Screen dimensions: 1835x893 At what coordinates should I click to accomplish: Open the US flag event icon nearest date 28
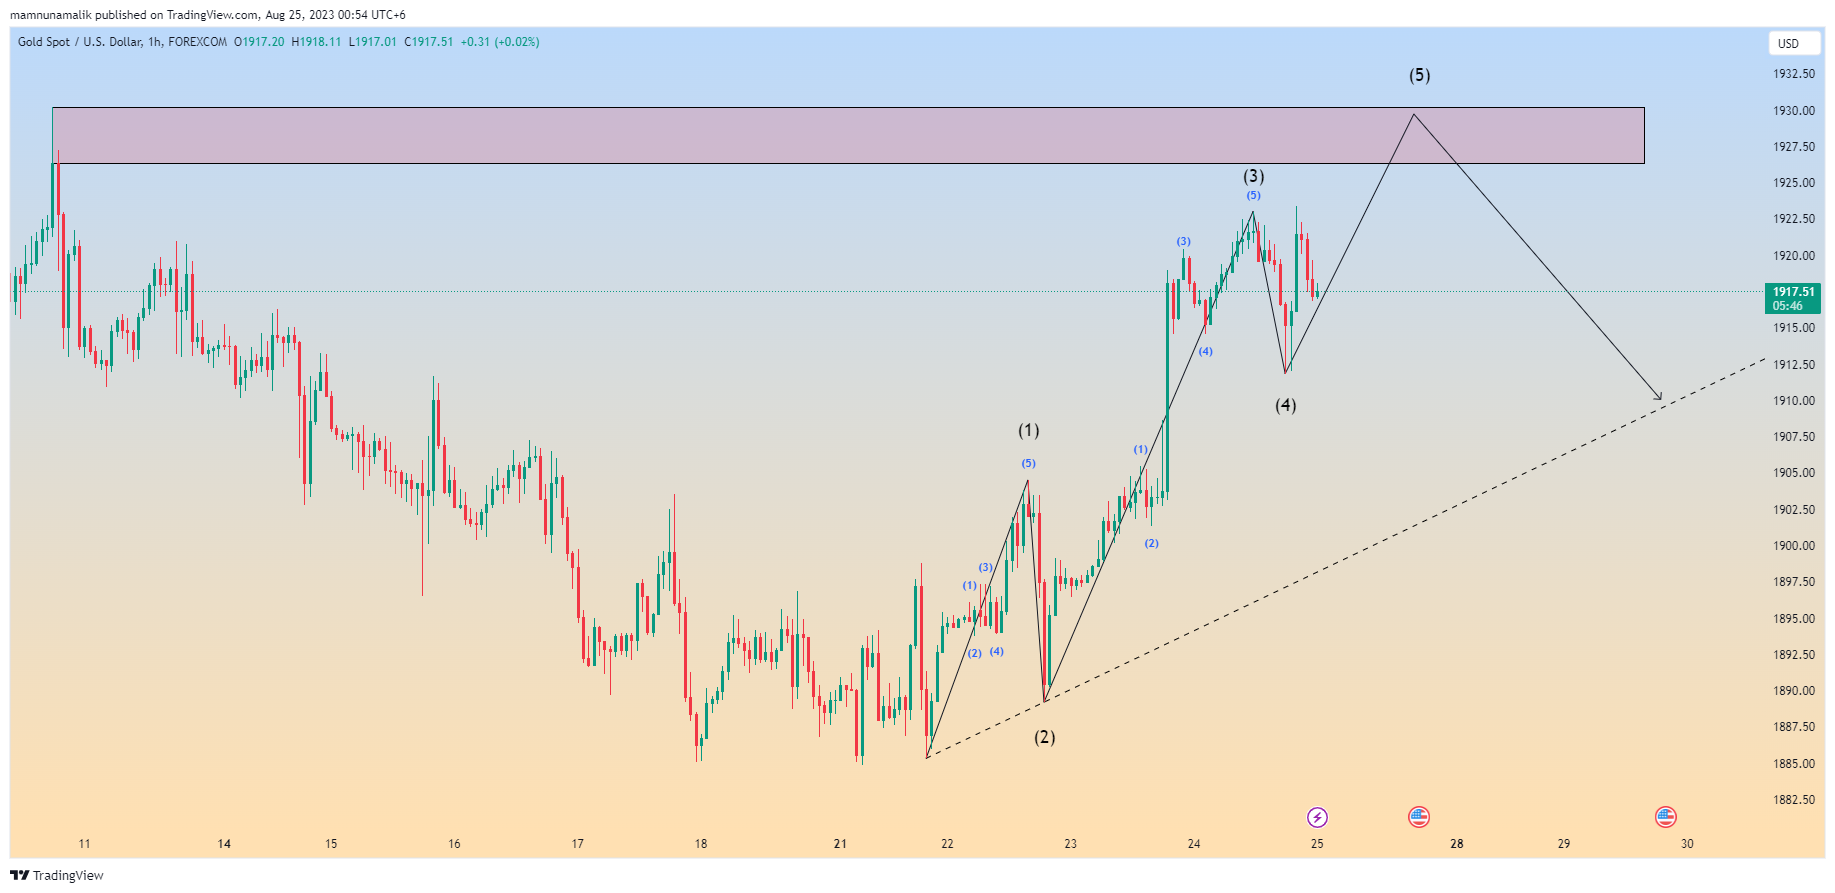click(x=1419, y=817)
